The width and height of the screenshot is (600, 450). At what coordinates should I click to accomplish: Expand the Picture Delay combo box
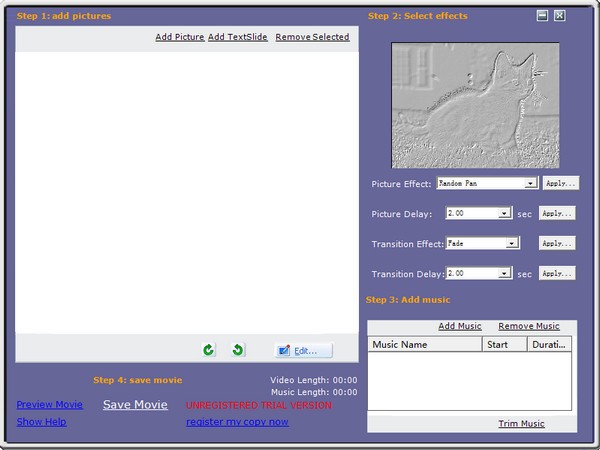[506, 213]
